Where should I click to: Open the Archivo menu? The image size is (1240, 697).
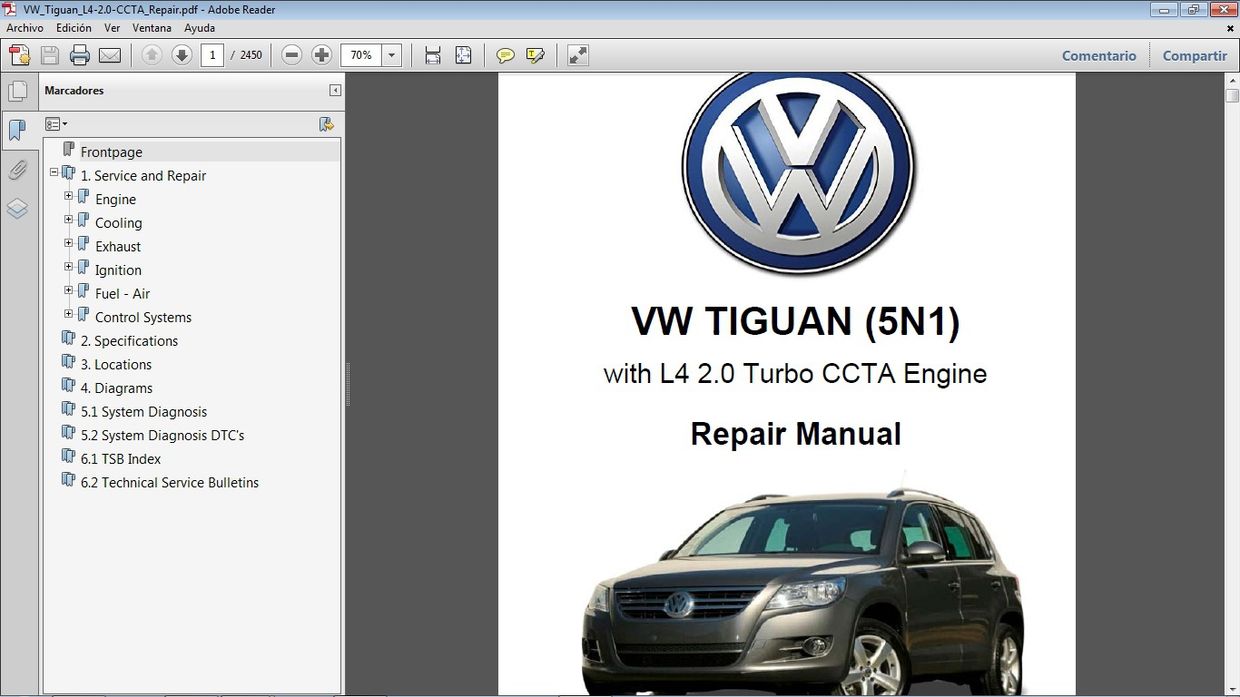(24, 28)
